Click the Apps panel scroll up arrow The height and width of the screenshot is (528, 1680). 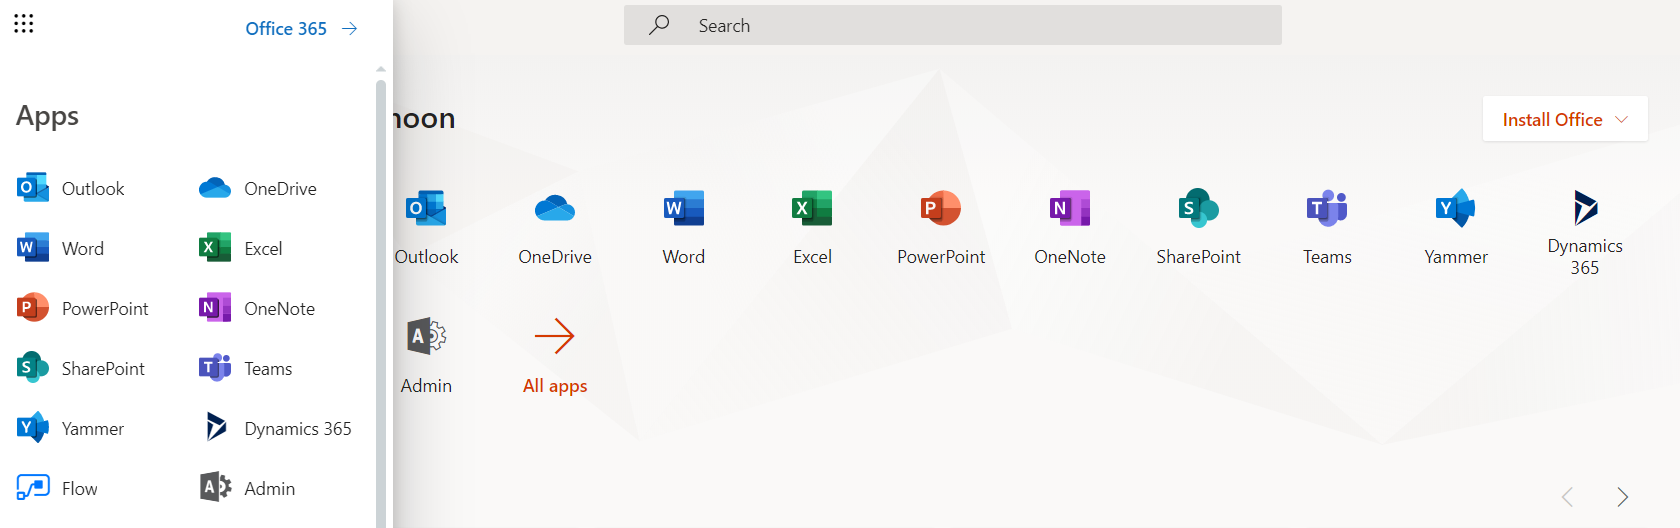[x=380, y=69]
